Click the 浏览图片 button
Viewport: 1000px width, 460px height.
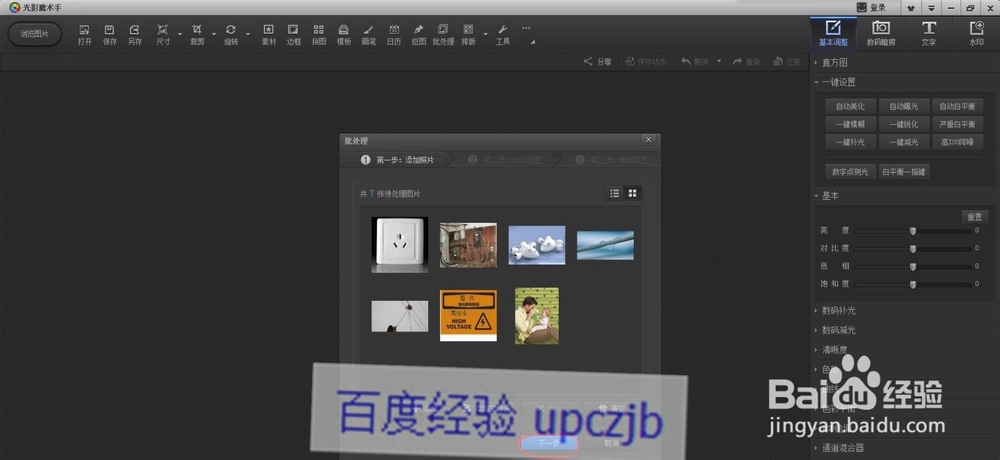[34, 34]
